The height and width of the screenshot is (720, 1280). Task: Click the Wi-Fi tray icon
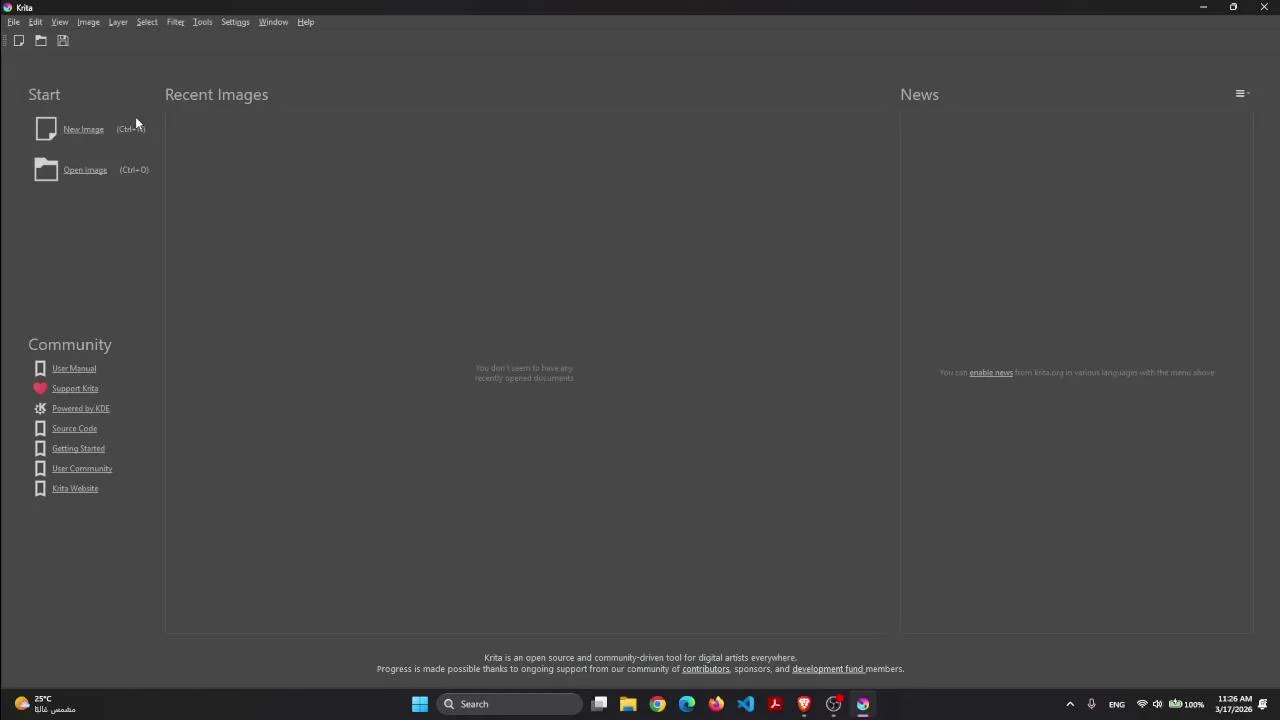coord(1142,704)
